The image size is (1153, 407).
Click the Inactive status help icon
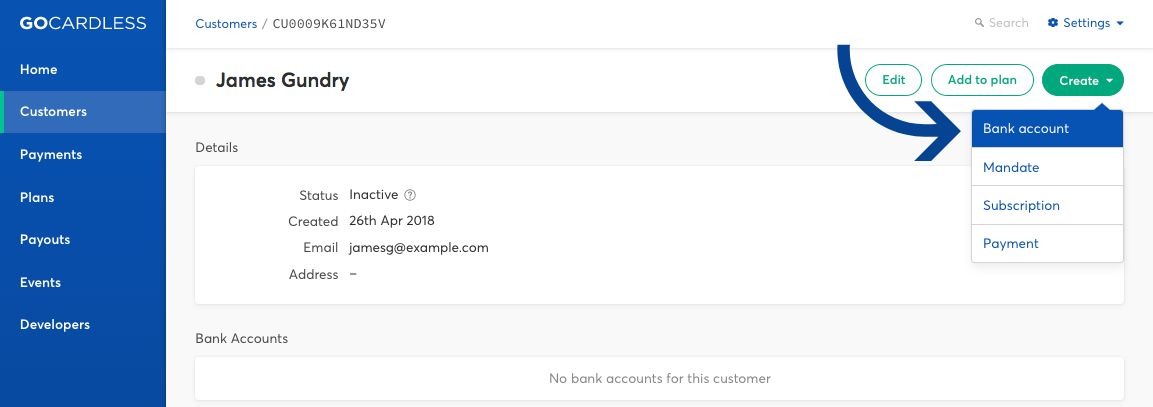[410, 195]
